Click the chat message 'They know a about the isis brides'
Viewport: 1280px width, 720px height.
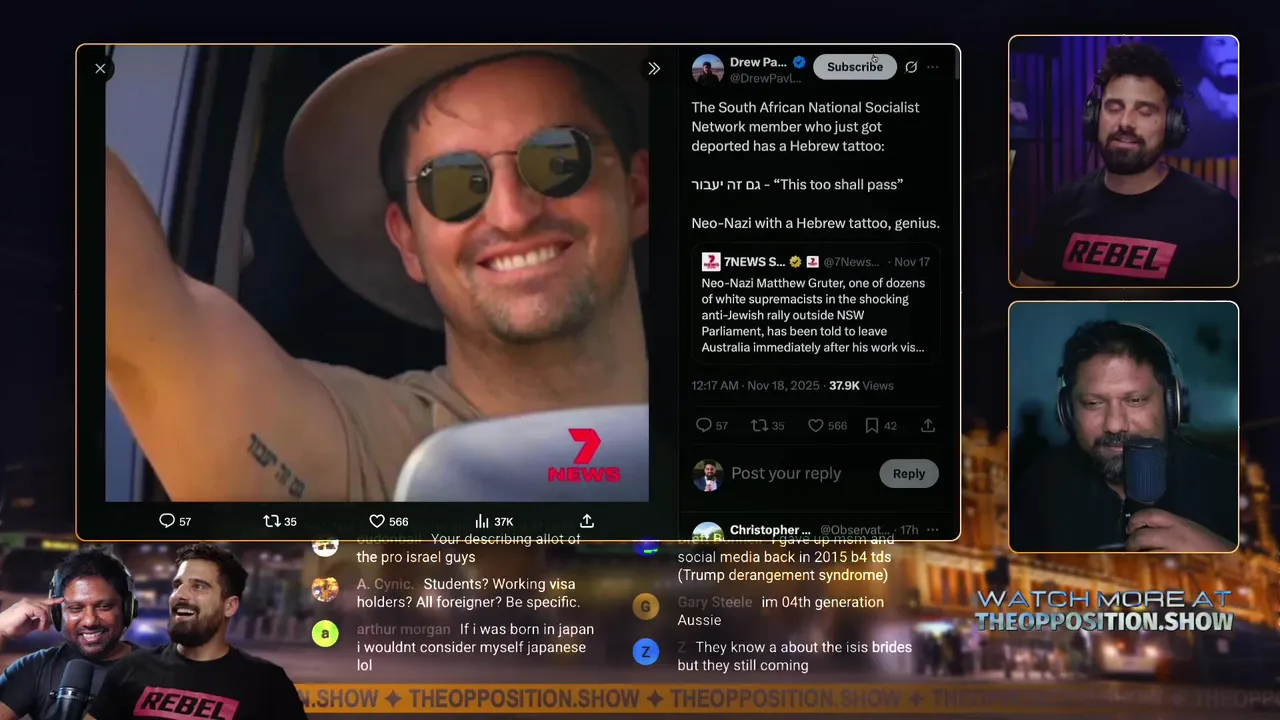[795, 656]
